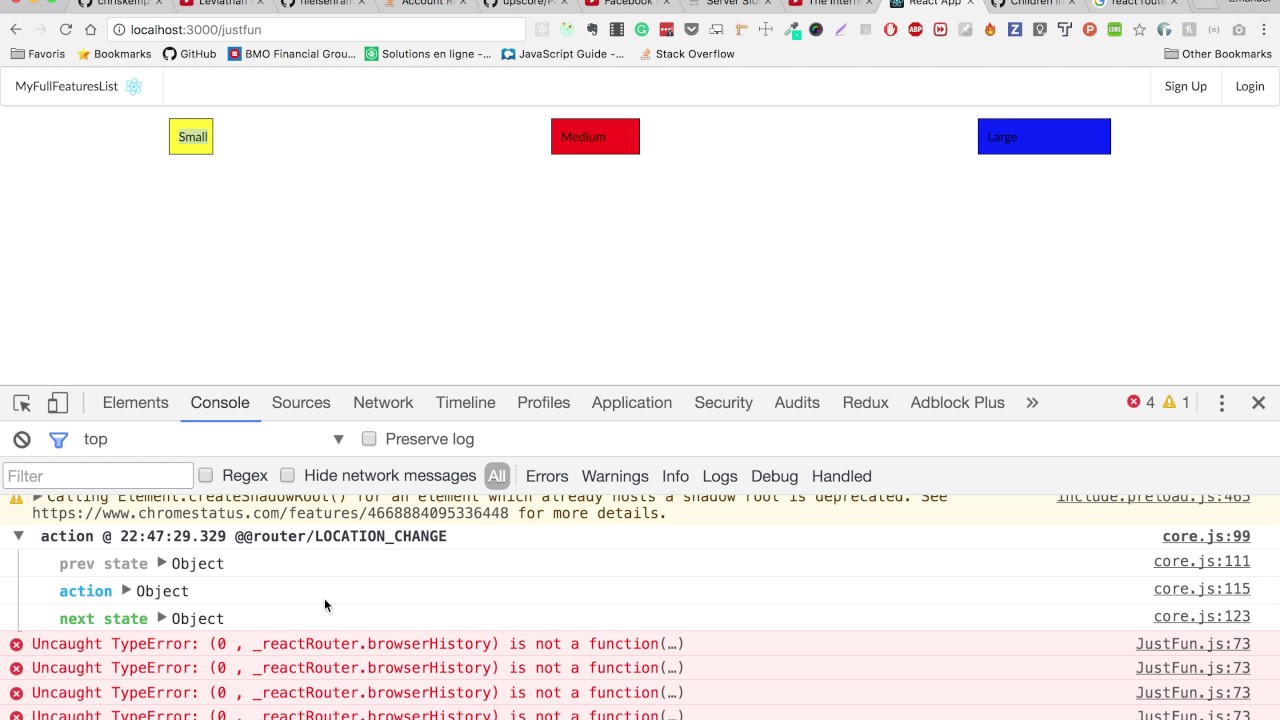
Task: Toggle the console filter funnel icon
Action: tap(58, 439)
